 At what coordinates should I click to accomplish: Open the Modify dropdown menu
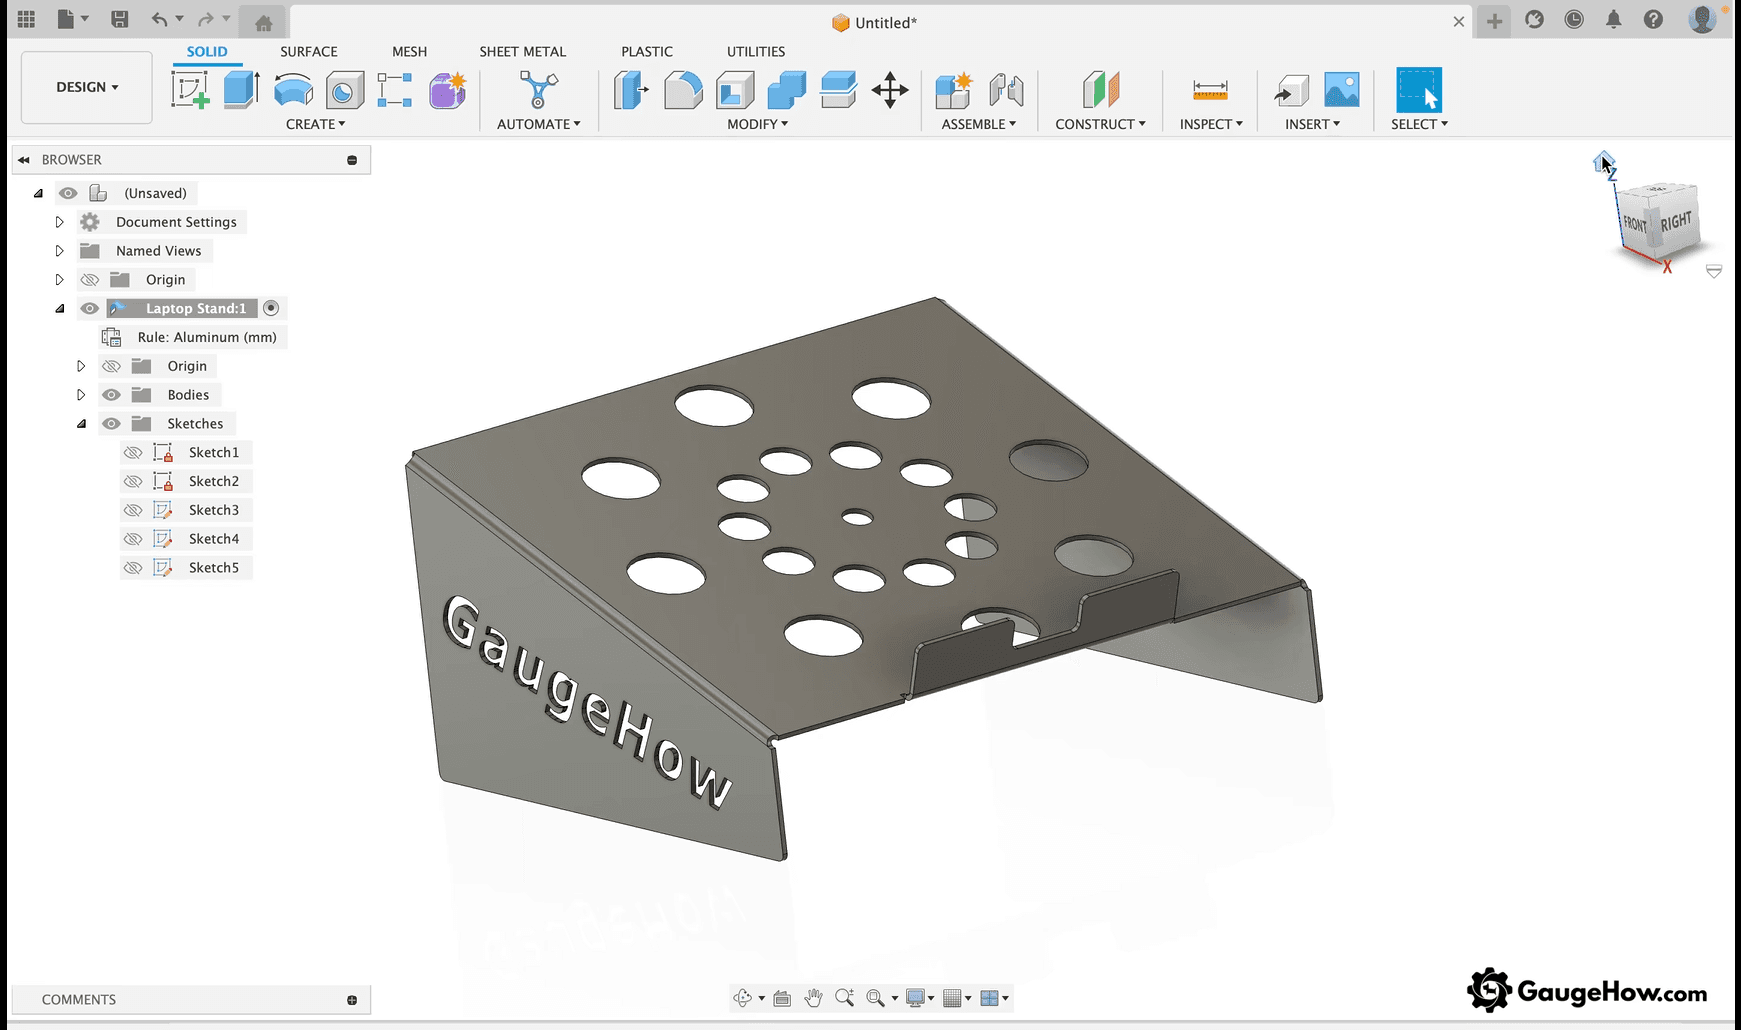click(757, 124)
